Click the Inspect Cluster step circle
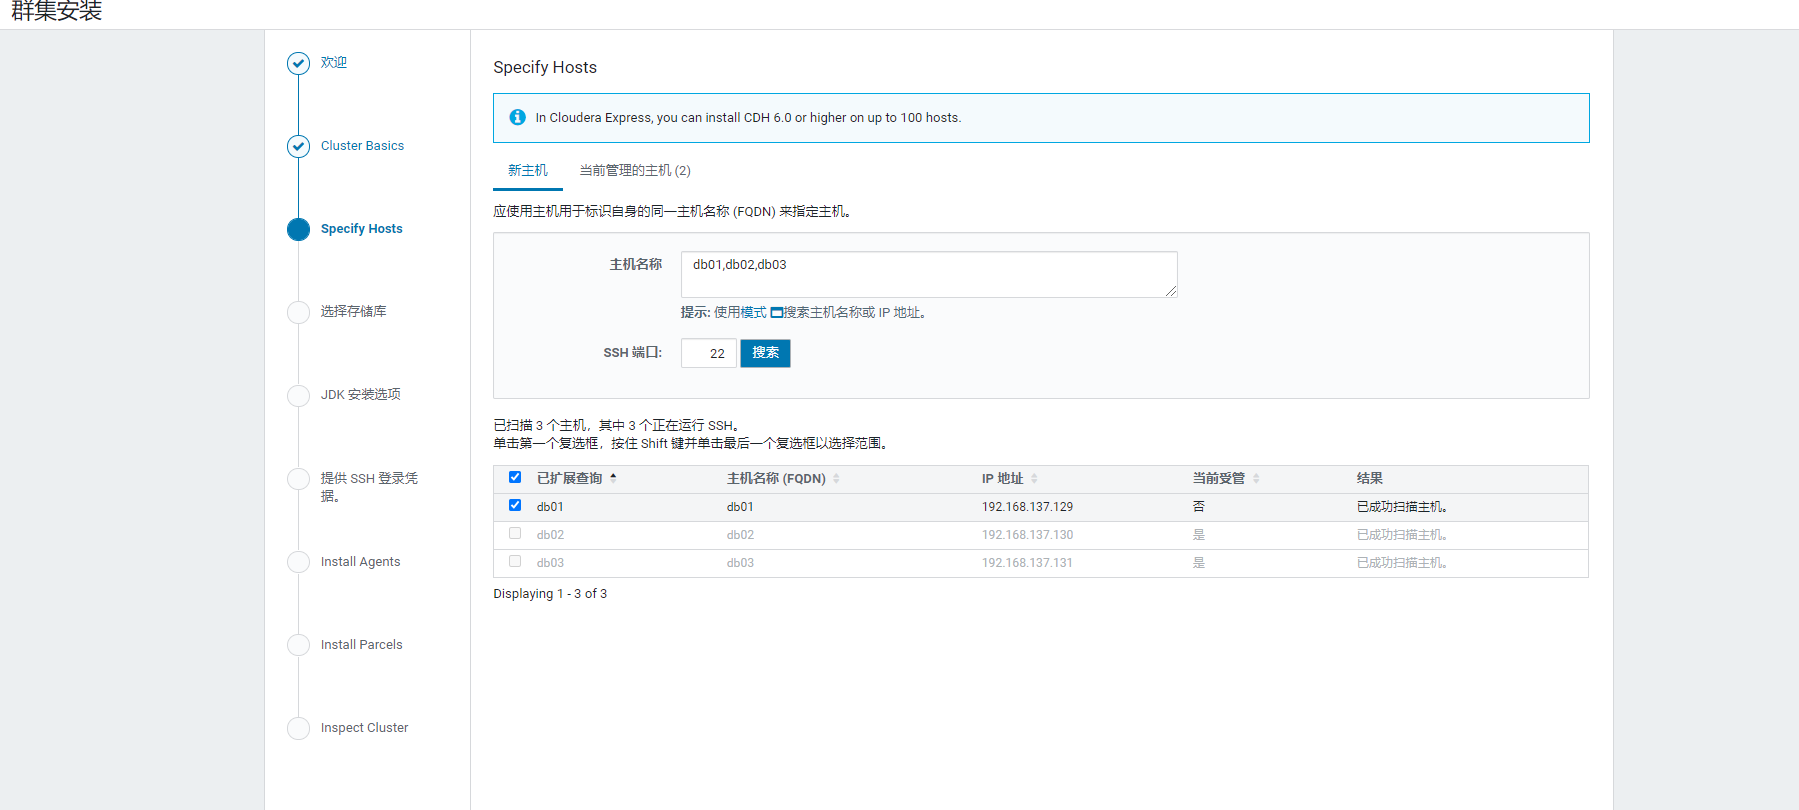Viewport: 1799px width, 810px height. coord(298,728)
